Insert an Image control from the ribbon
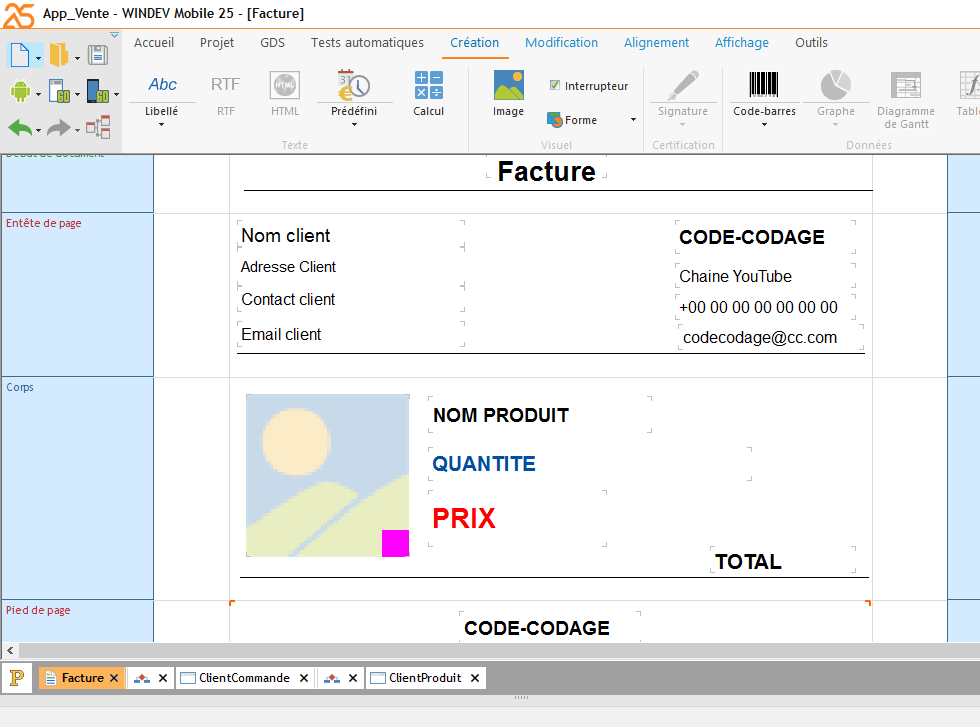Viewport: 980px width, 727px height. pos(508,93)
